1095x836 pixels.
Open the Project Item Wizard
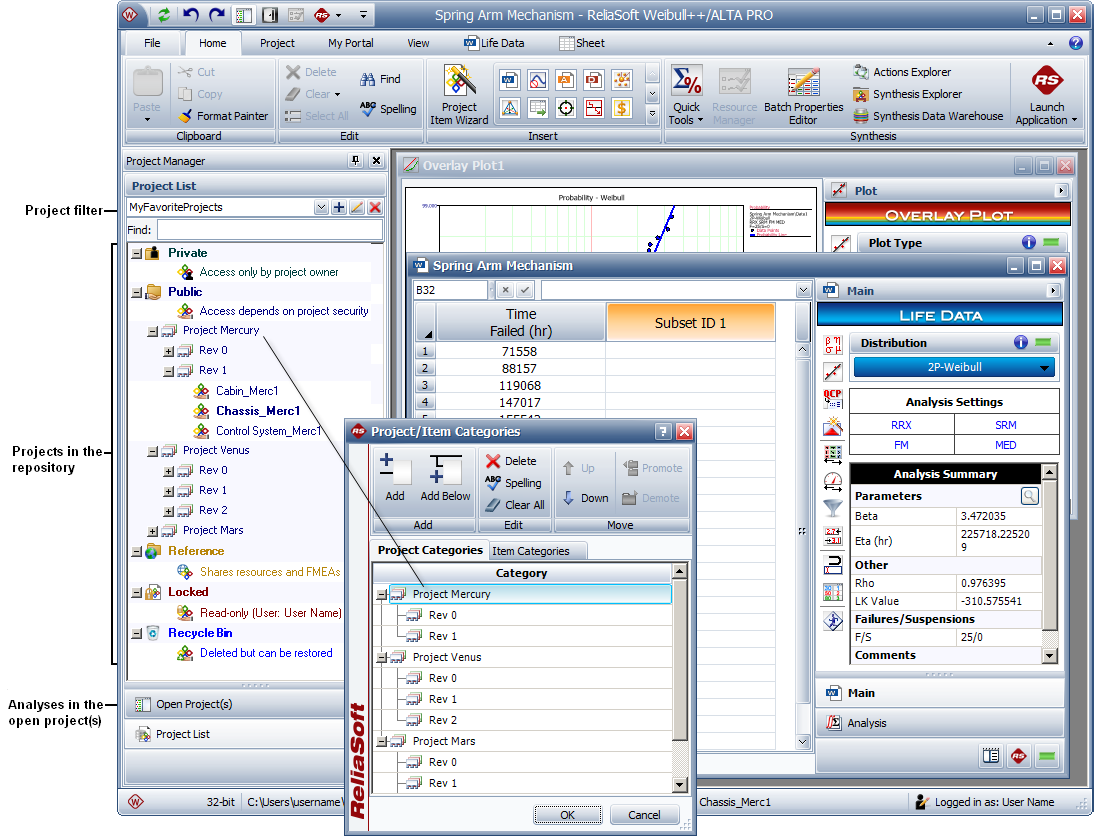coord(459,96)
